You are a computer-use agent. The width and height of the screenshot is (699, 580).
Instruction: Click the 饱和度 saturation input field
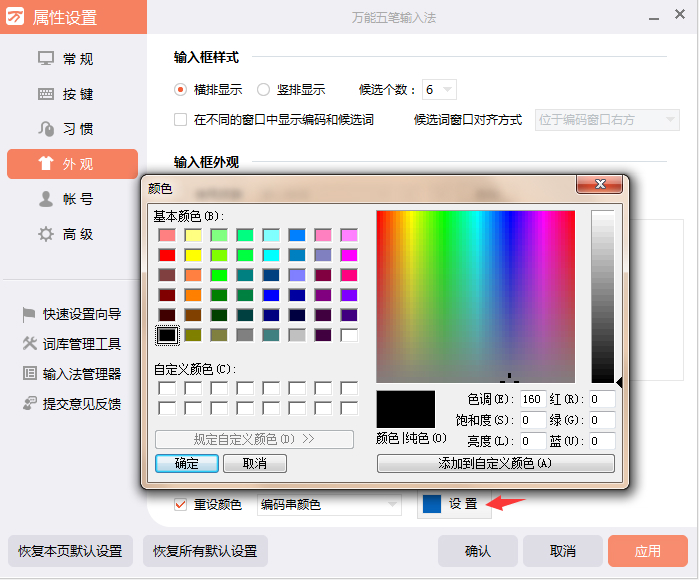[533, 420]
